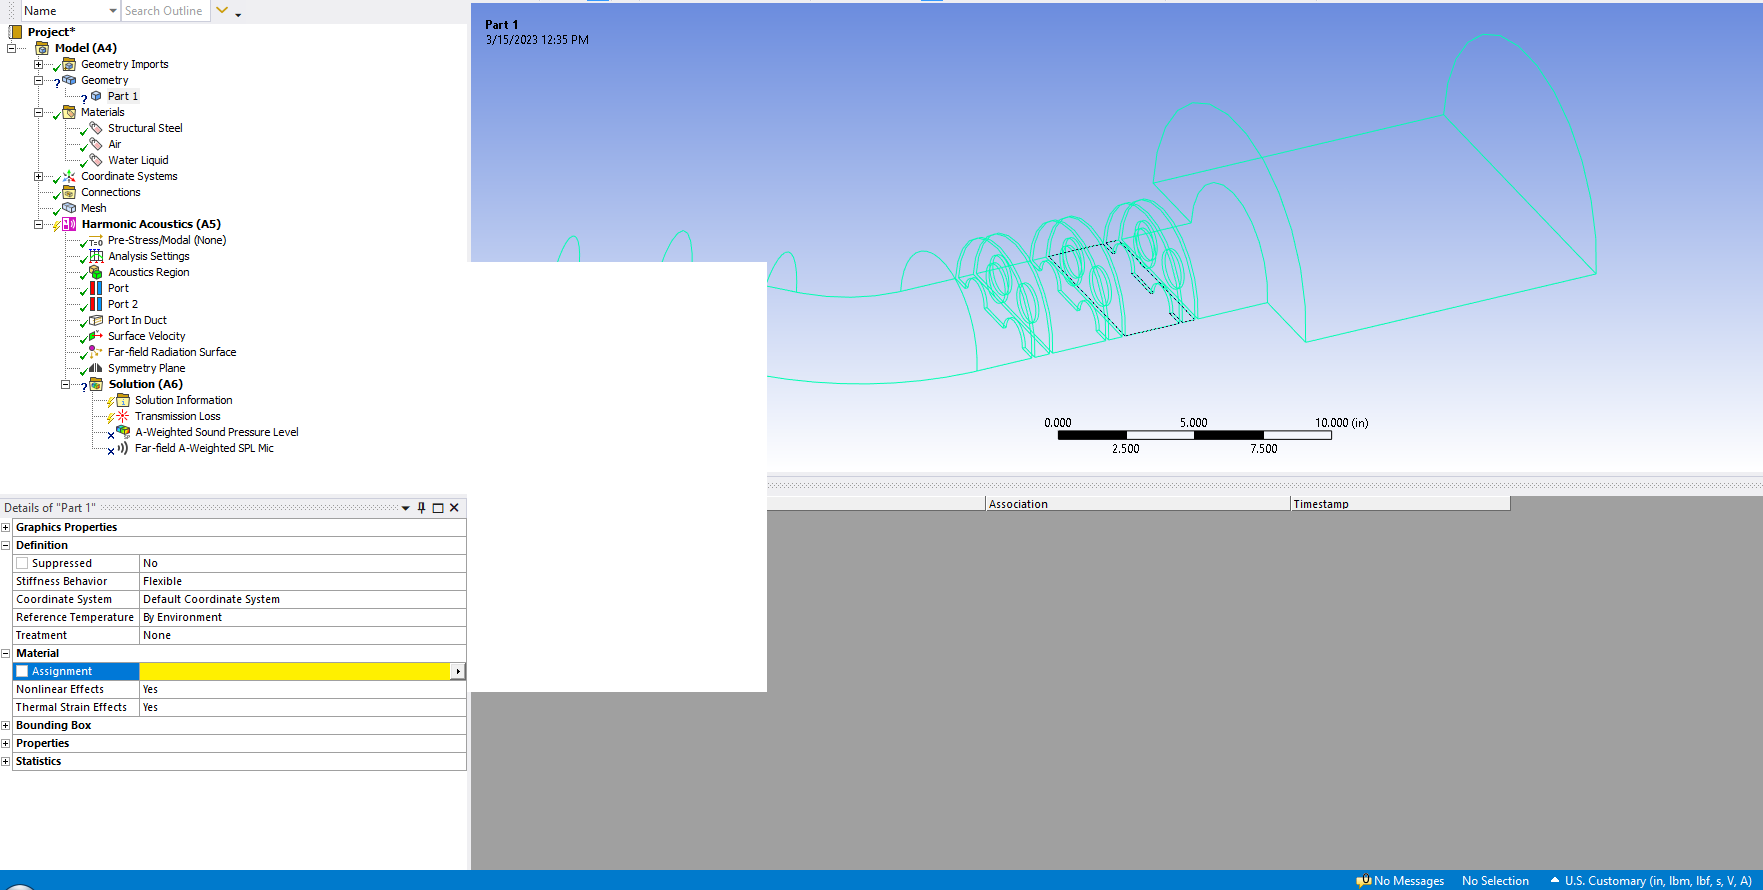Open Analysis Settings via its icon
The height and width of the screenshot is (890, 1763).
click(x=96, y=256)
